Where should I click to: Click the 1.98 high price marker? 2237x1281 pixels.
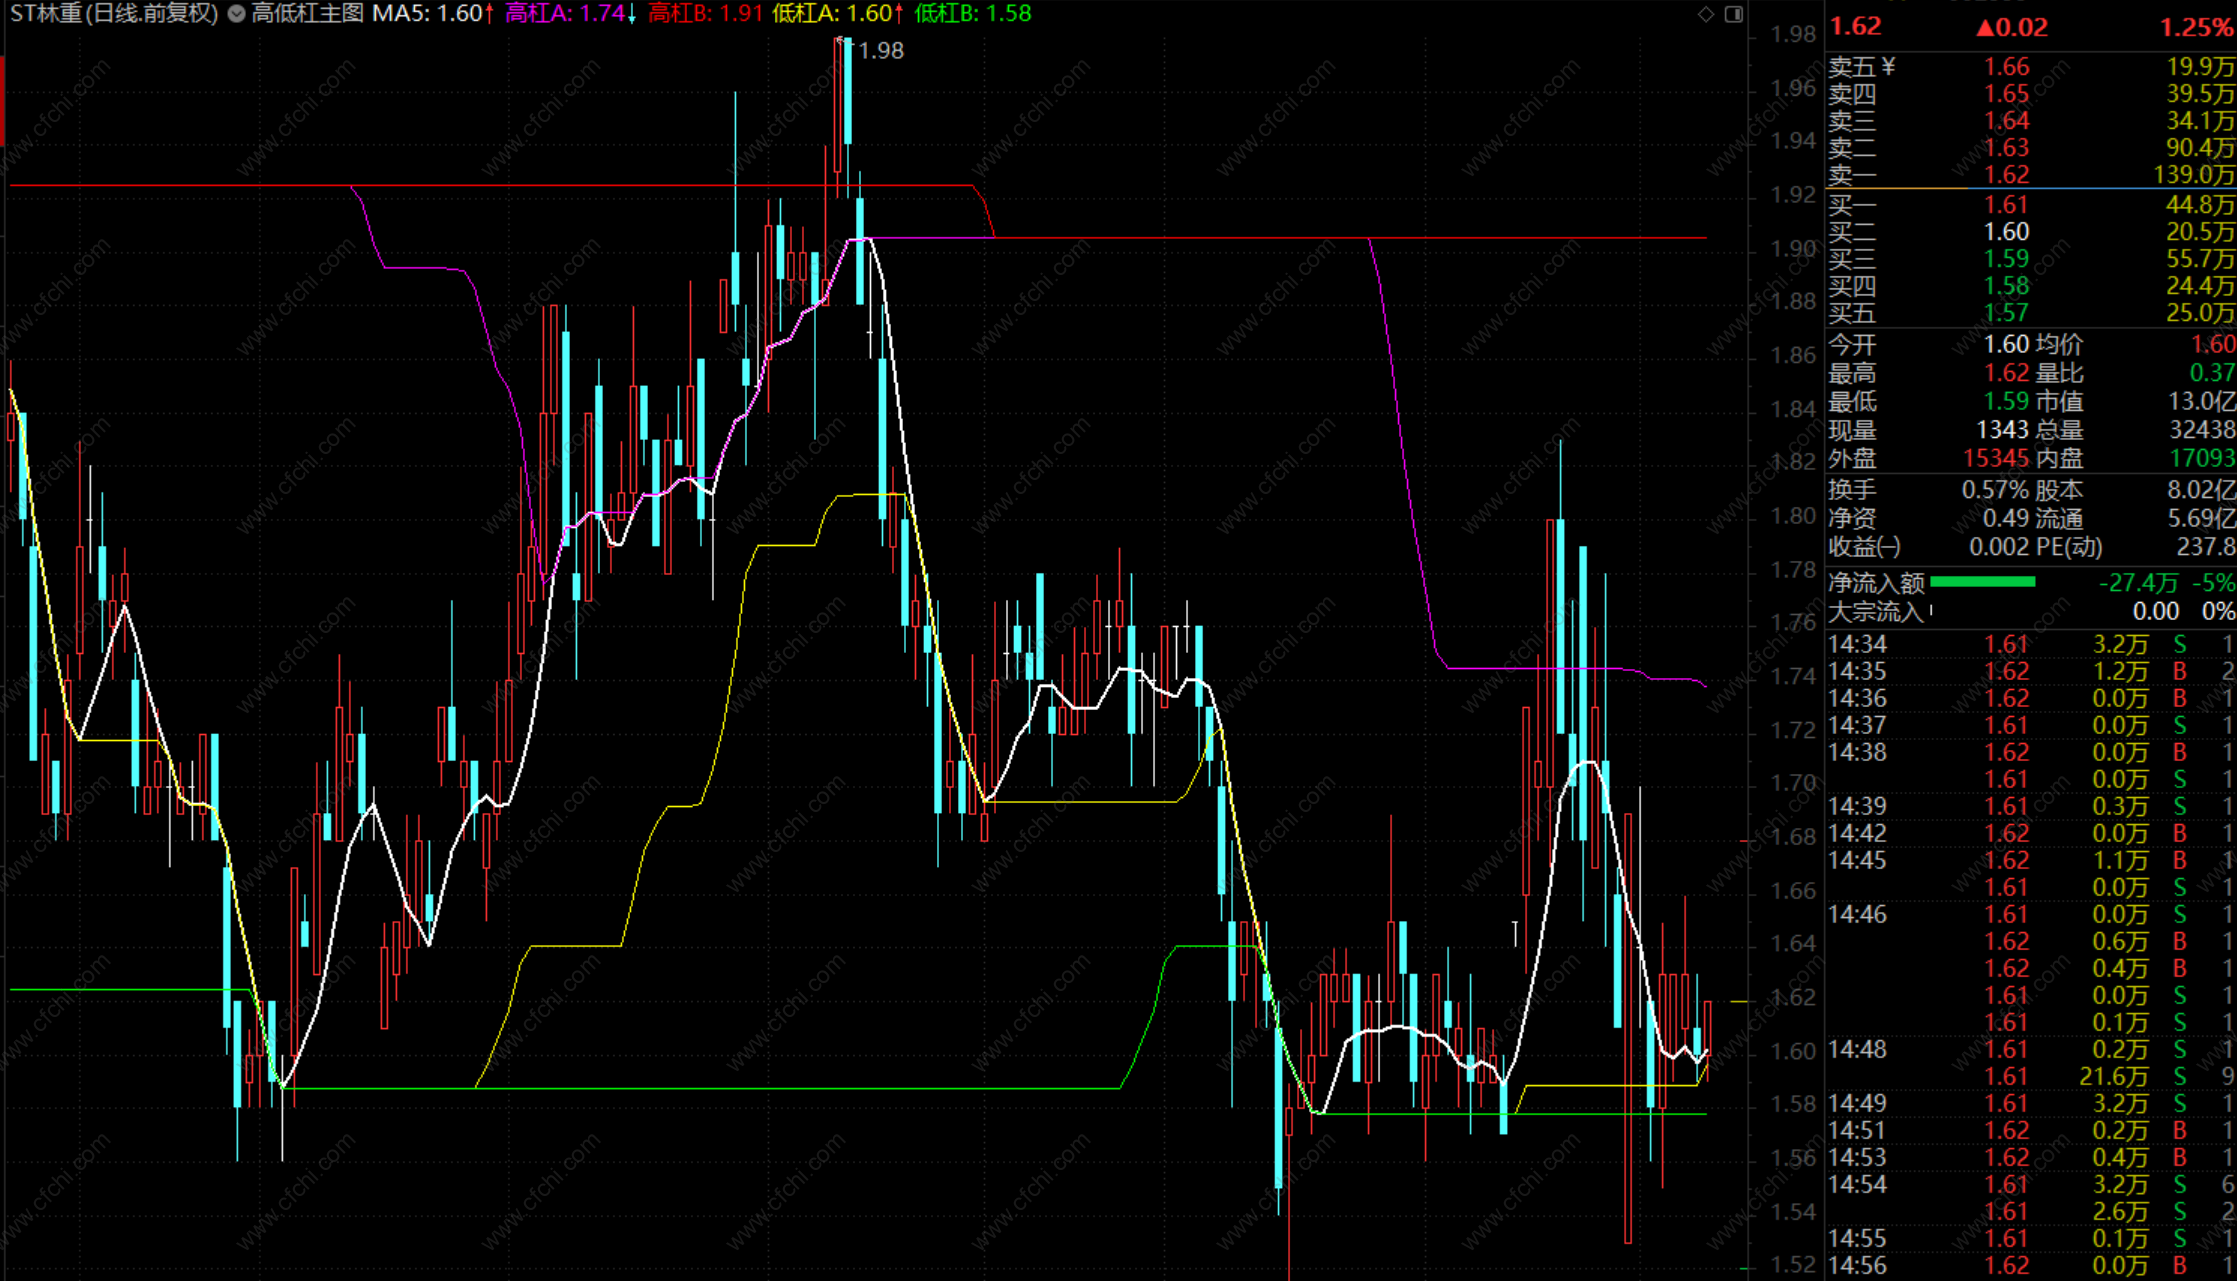[x=880, y=51]
